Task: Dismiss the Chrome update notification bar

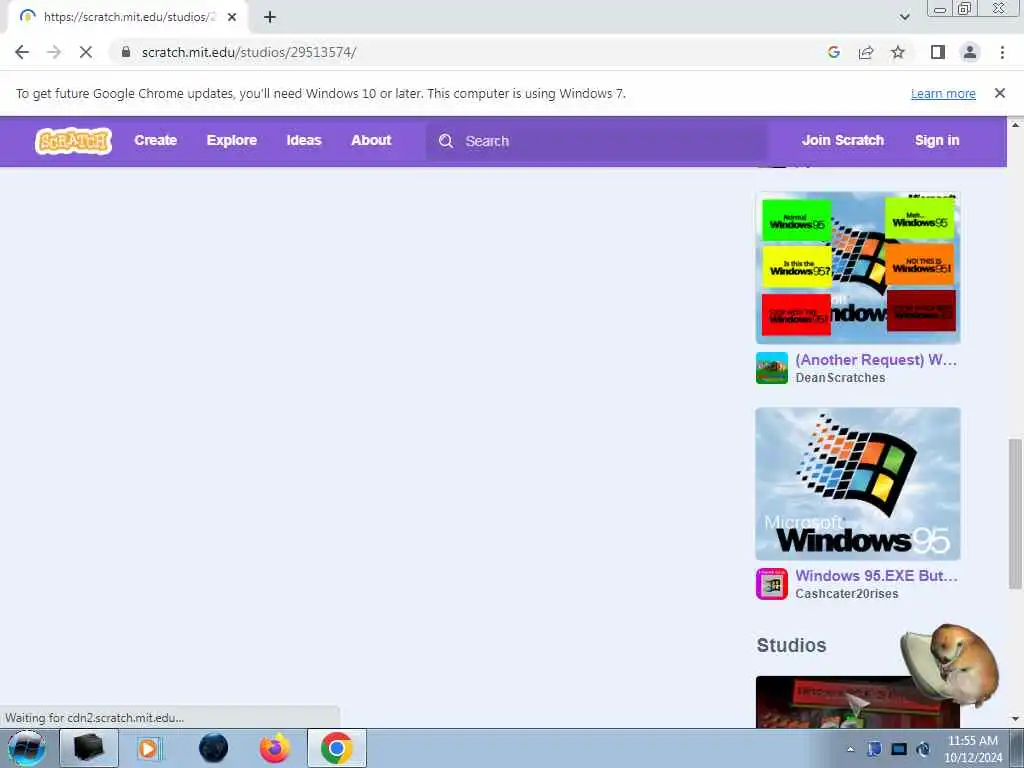Action: pos(1000,93)
